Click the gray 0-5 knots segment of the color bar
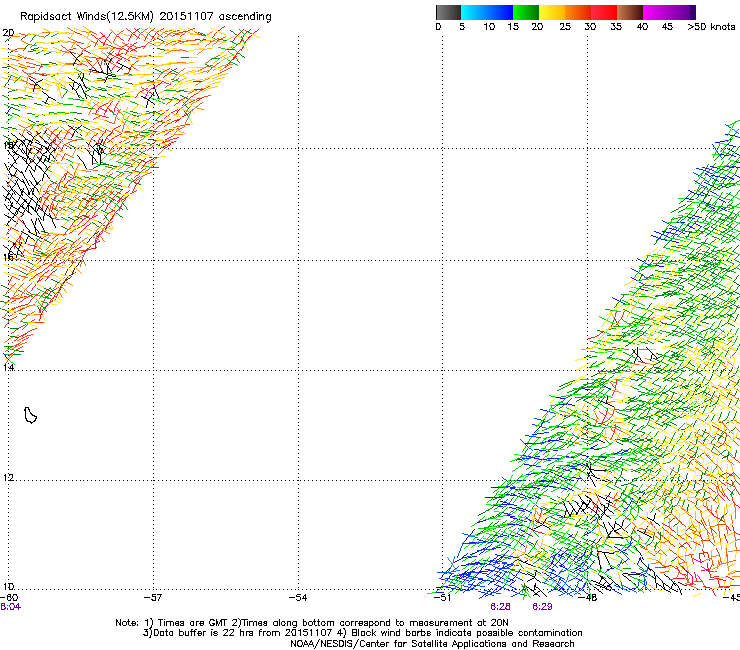 pos(448,12)
